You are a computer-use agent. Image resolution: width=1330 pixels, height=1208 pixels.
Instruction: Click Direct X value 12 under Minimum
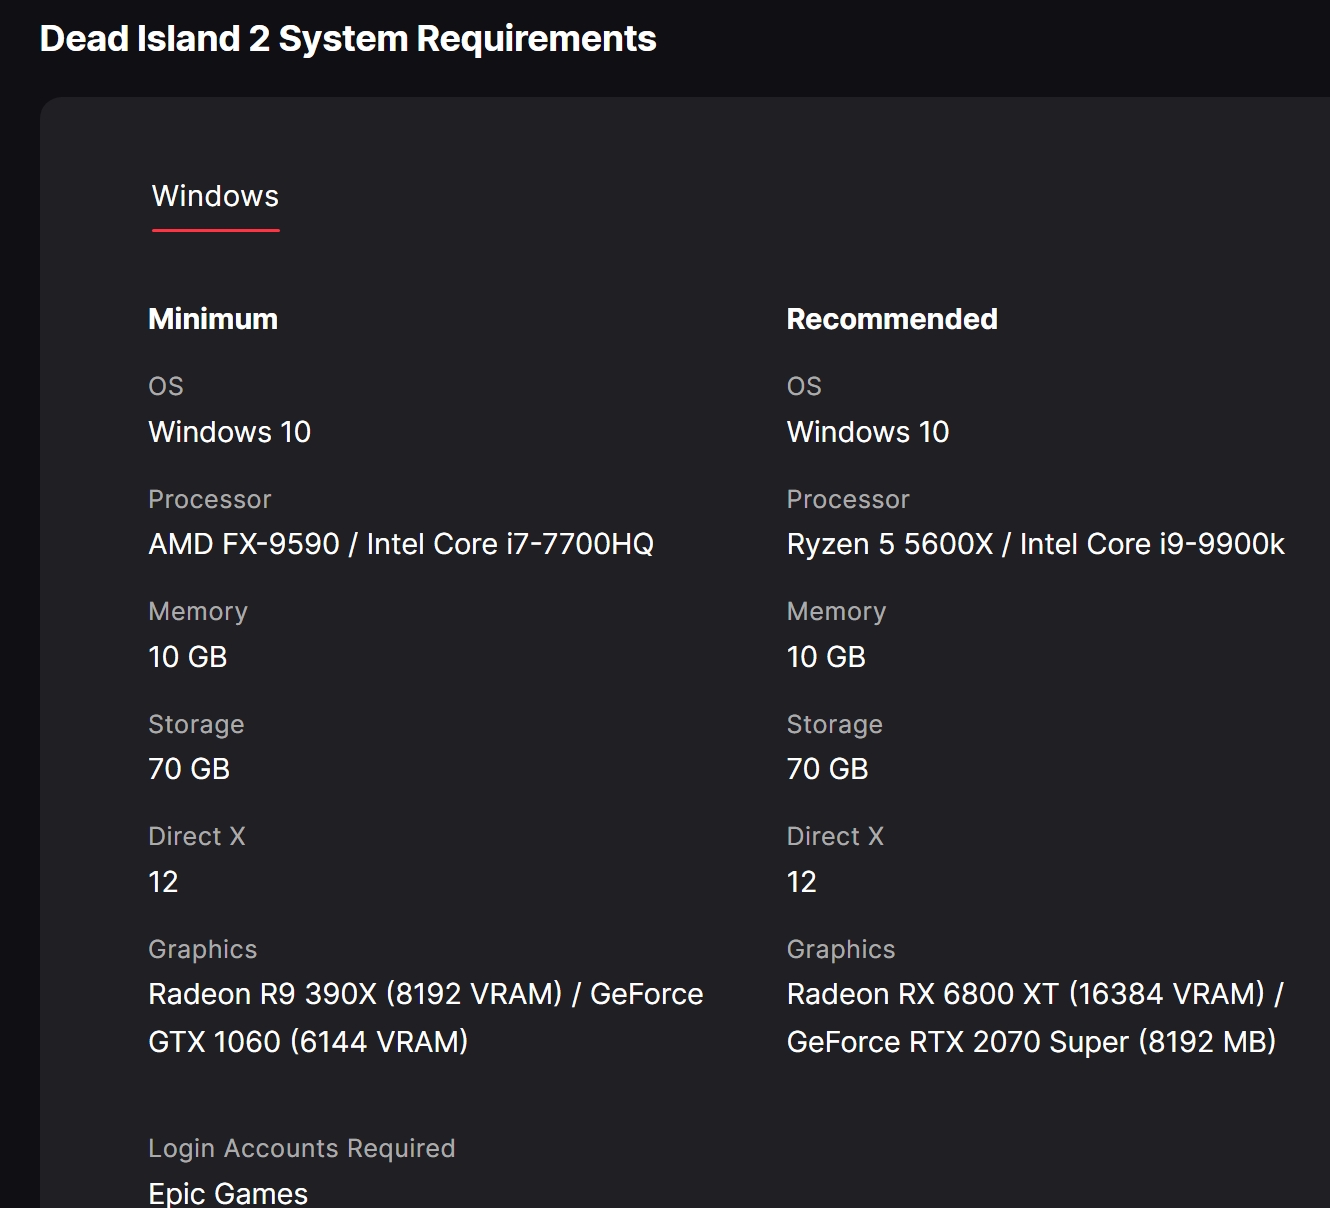tap(163, 882)
